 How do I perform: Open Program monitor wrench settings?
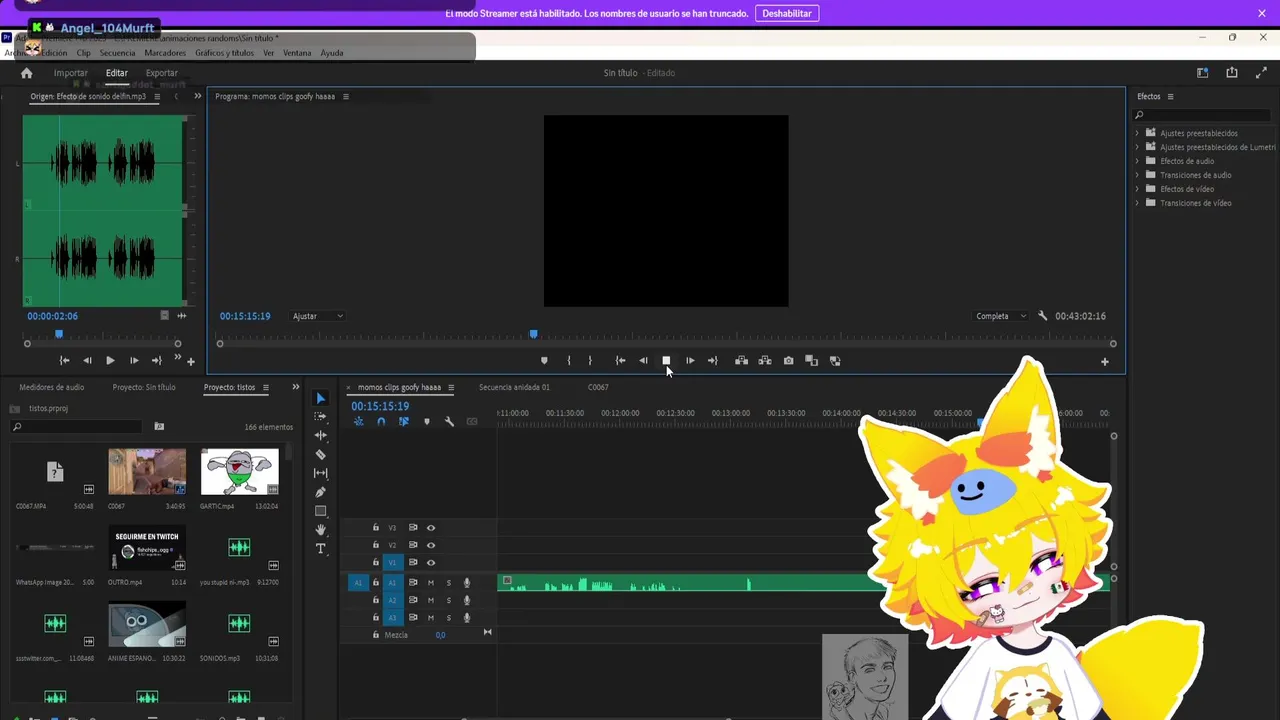[x=1042, y=316]
